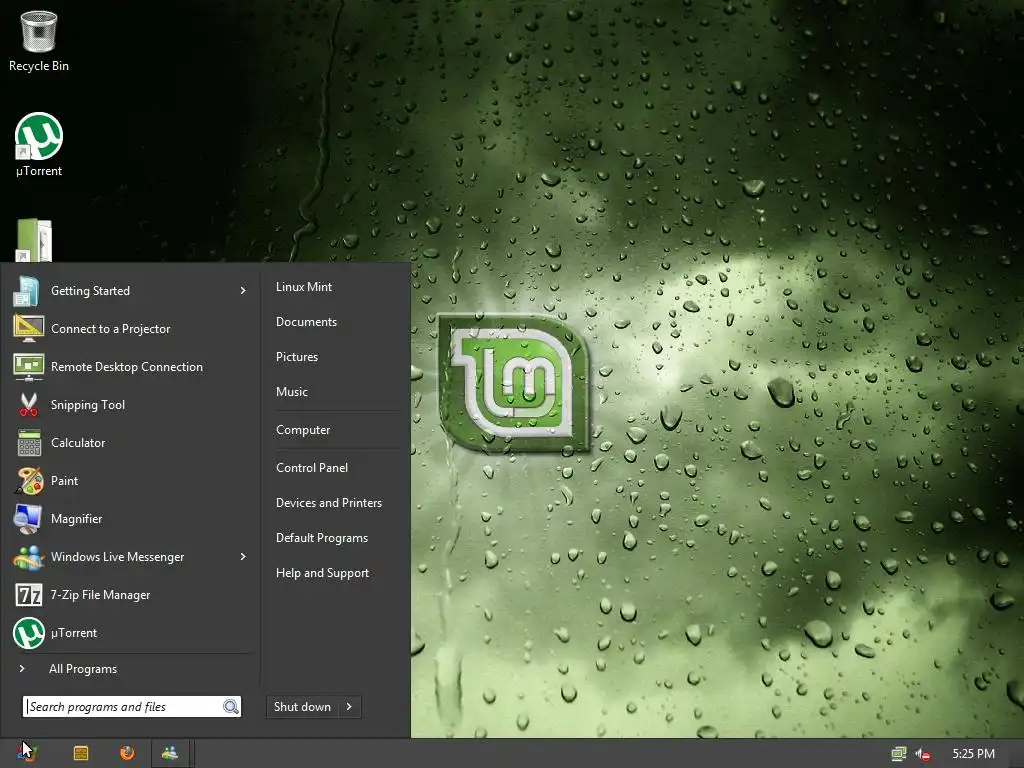Open Devices and Printers
1024x768 pixels.
coord(328,503)
